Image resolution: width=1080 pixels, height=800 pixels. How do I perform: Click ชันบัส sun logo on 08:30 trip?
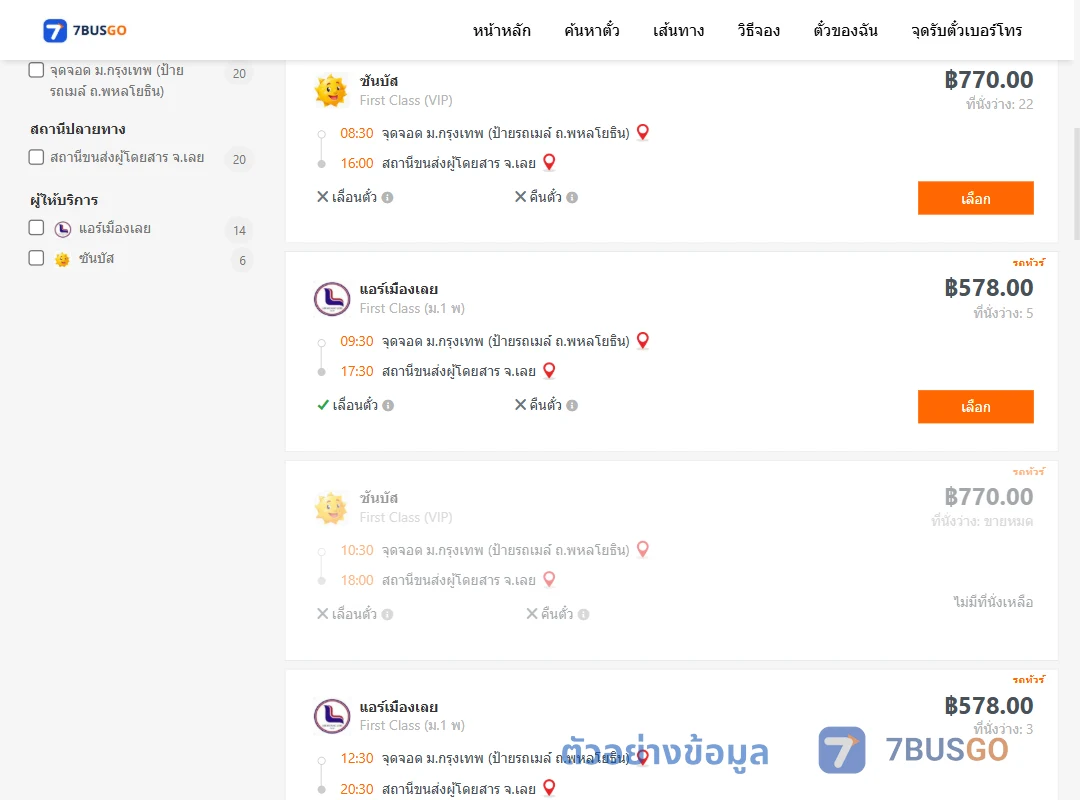(331, 90)
